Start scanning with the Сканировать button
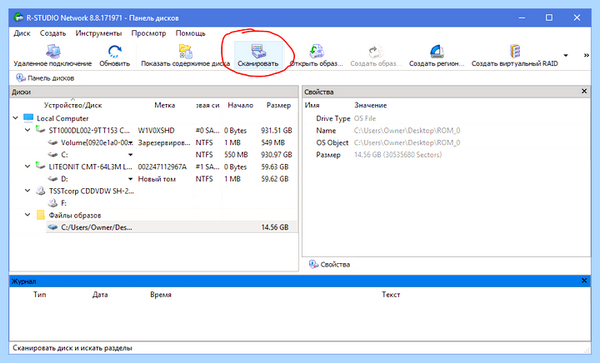This screenshot has width=600, height=363. coord(258,55)
